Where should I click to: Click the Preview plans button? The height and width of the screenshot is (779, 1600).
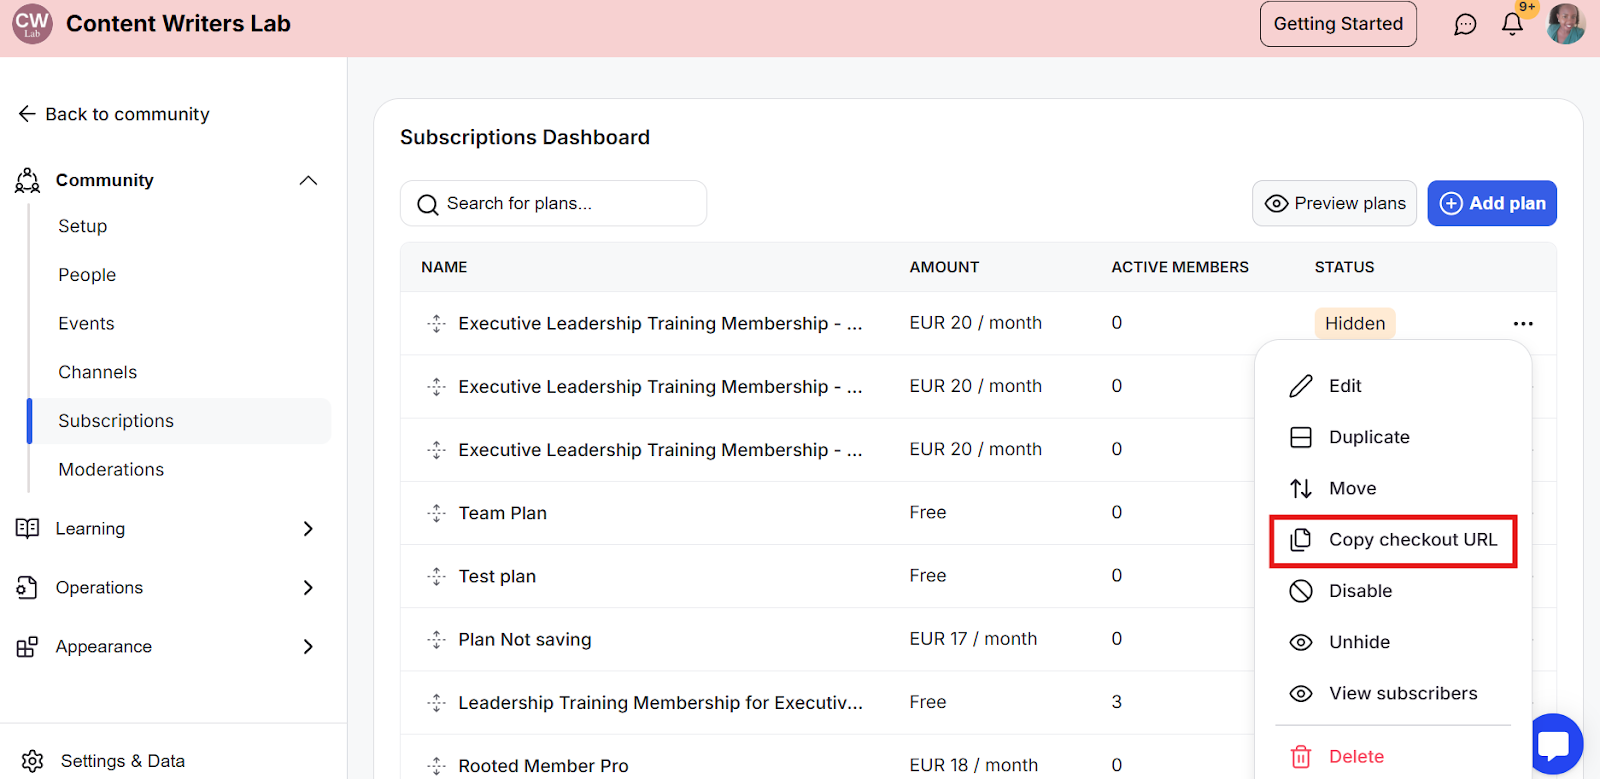[1334, 203]
